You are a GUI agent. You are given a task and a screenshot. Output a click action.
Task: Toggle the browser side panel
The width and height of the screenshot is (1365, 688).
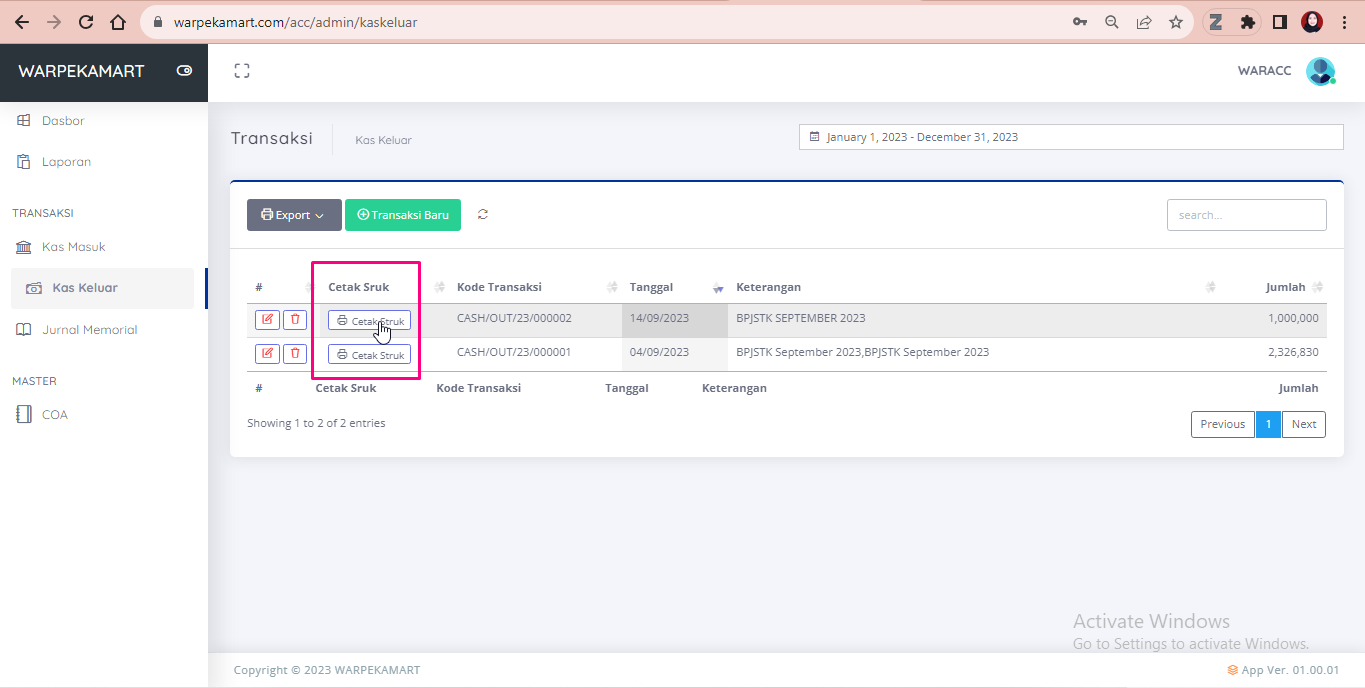click(x=1279, y=22)
